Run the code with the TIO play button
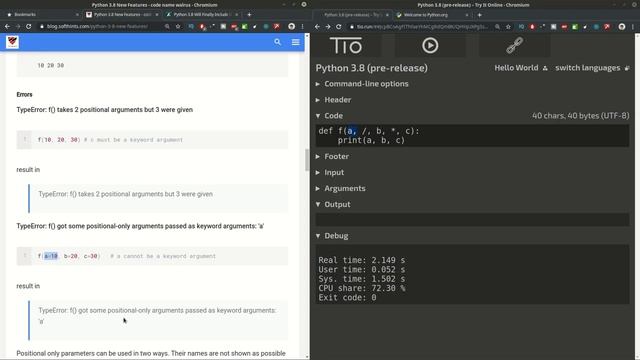The height and width of the screenshot is (360, 640). point(430,45)
